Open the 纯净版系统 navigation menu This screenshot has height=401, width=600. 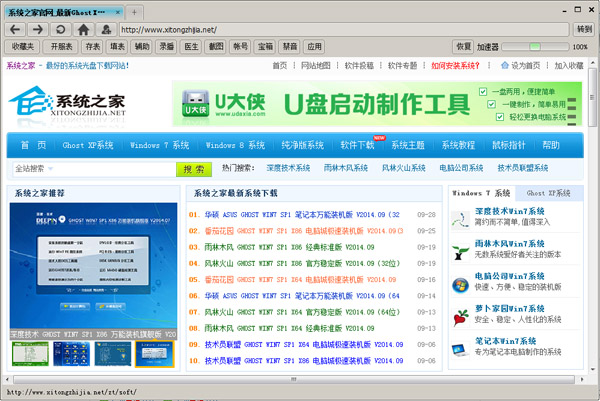301,145
